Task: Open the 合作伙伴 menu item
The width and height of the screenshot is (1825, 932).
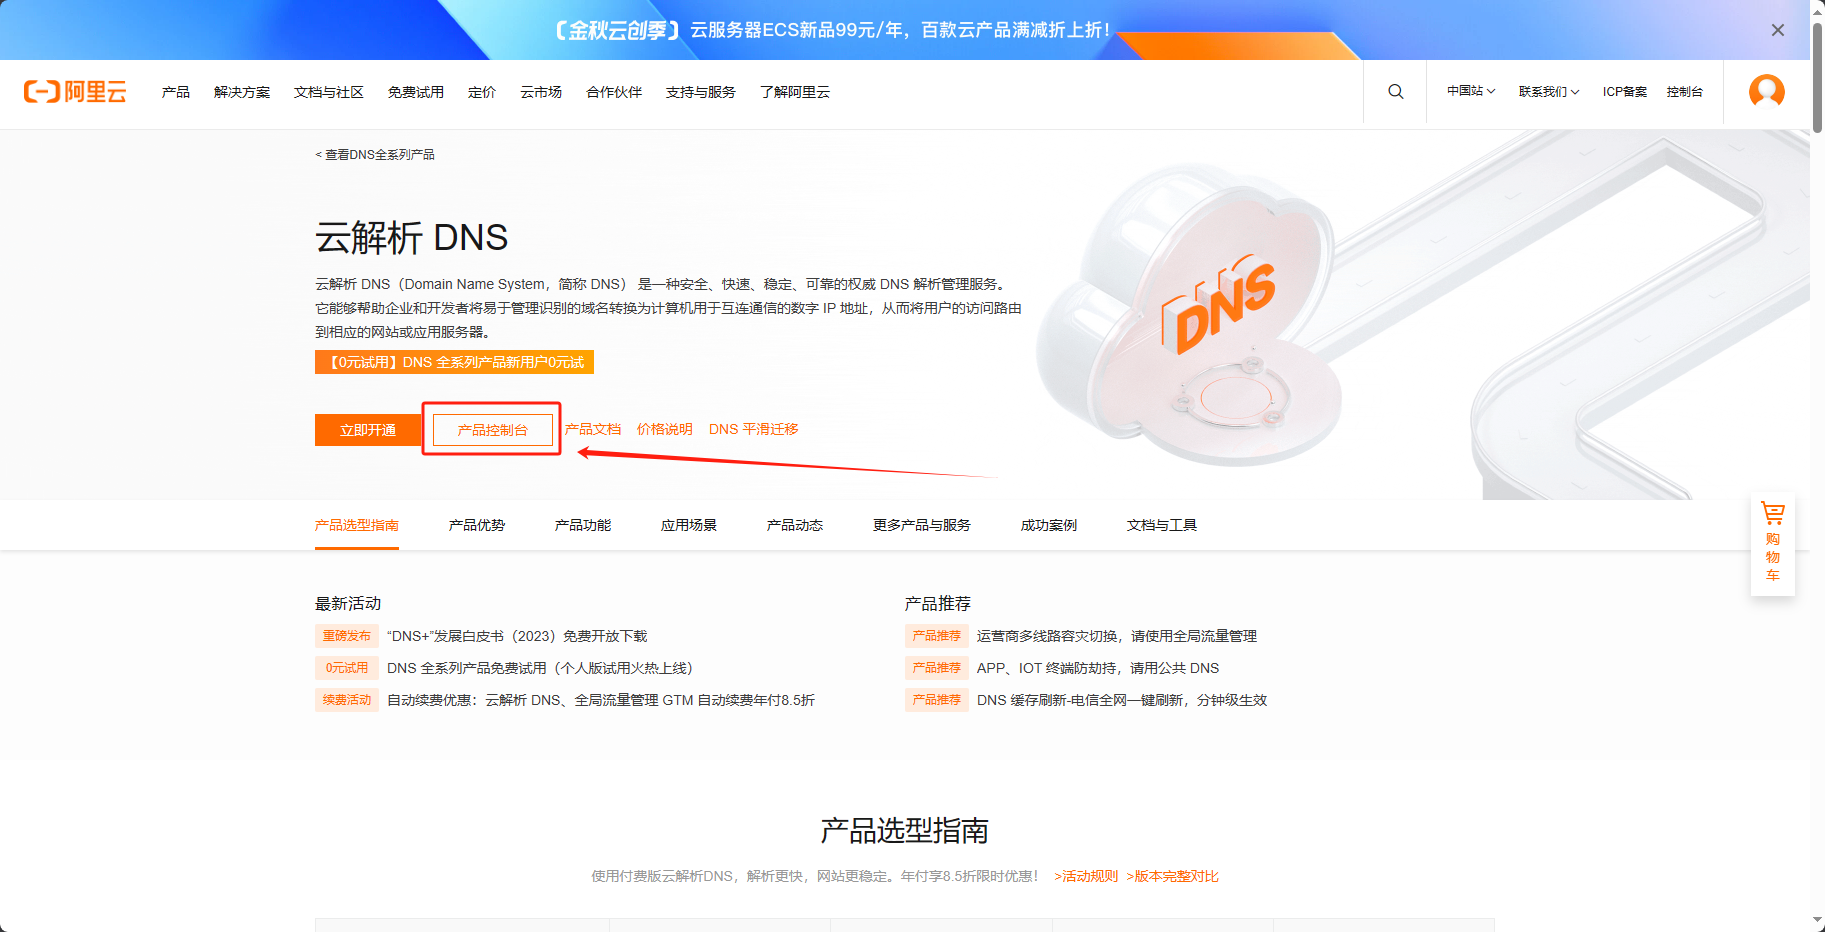Action: coord(614,92)
